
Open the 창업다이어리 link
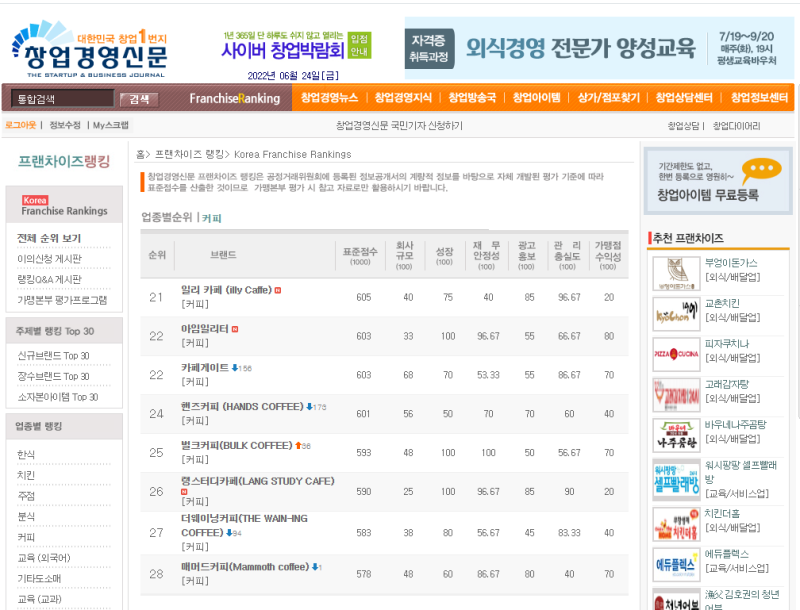[x=736, y=126]
